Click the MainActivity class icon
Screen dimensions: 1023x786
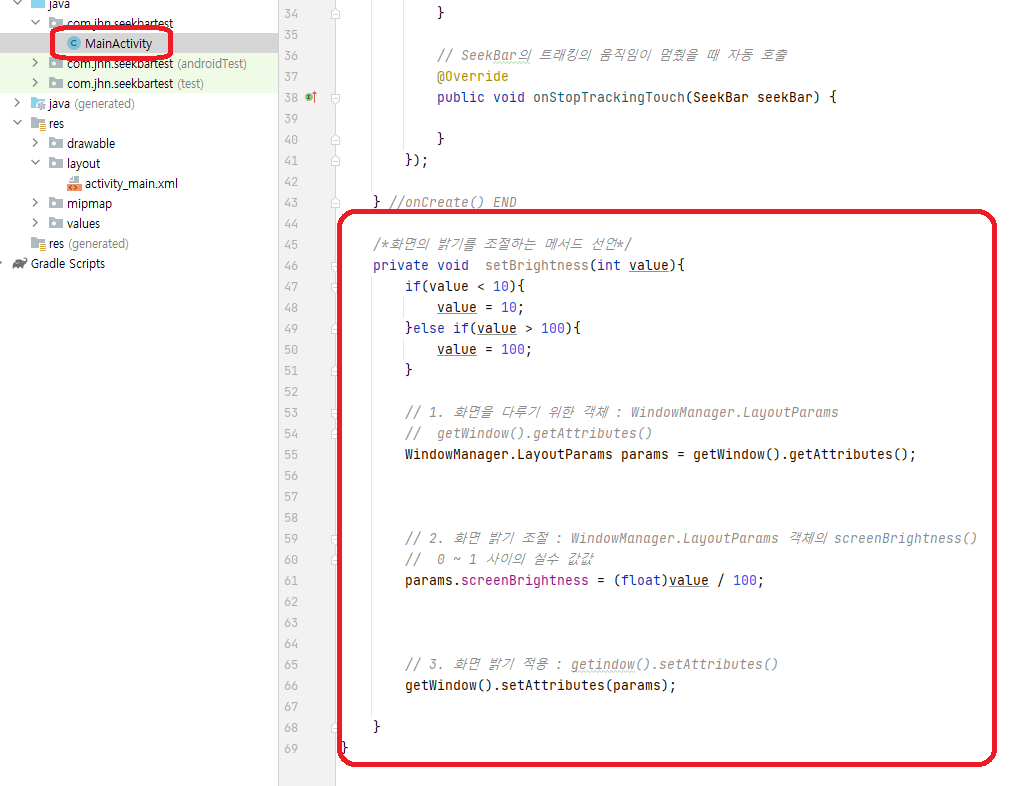pyautogui.click(x=74, y=44)
